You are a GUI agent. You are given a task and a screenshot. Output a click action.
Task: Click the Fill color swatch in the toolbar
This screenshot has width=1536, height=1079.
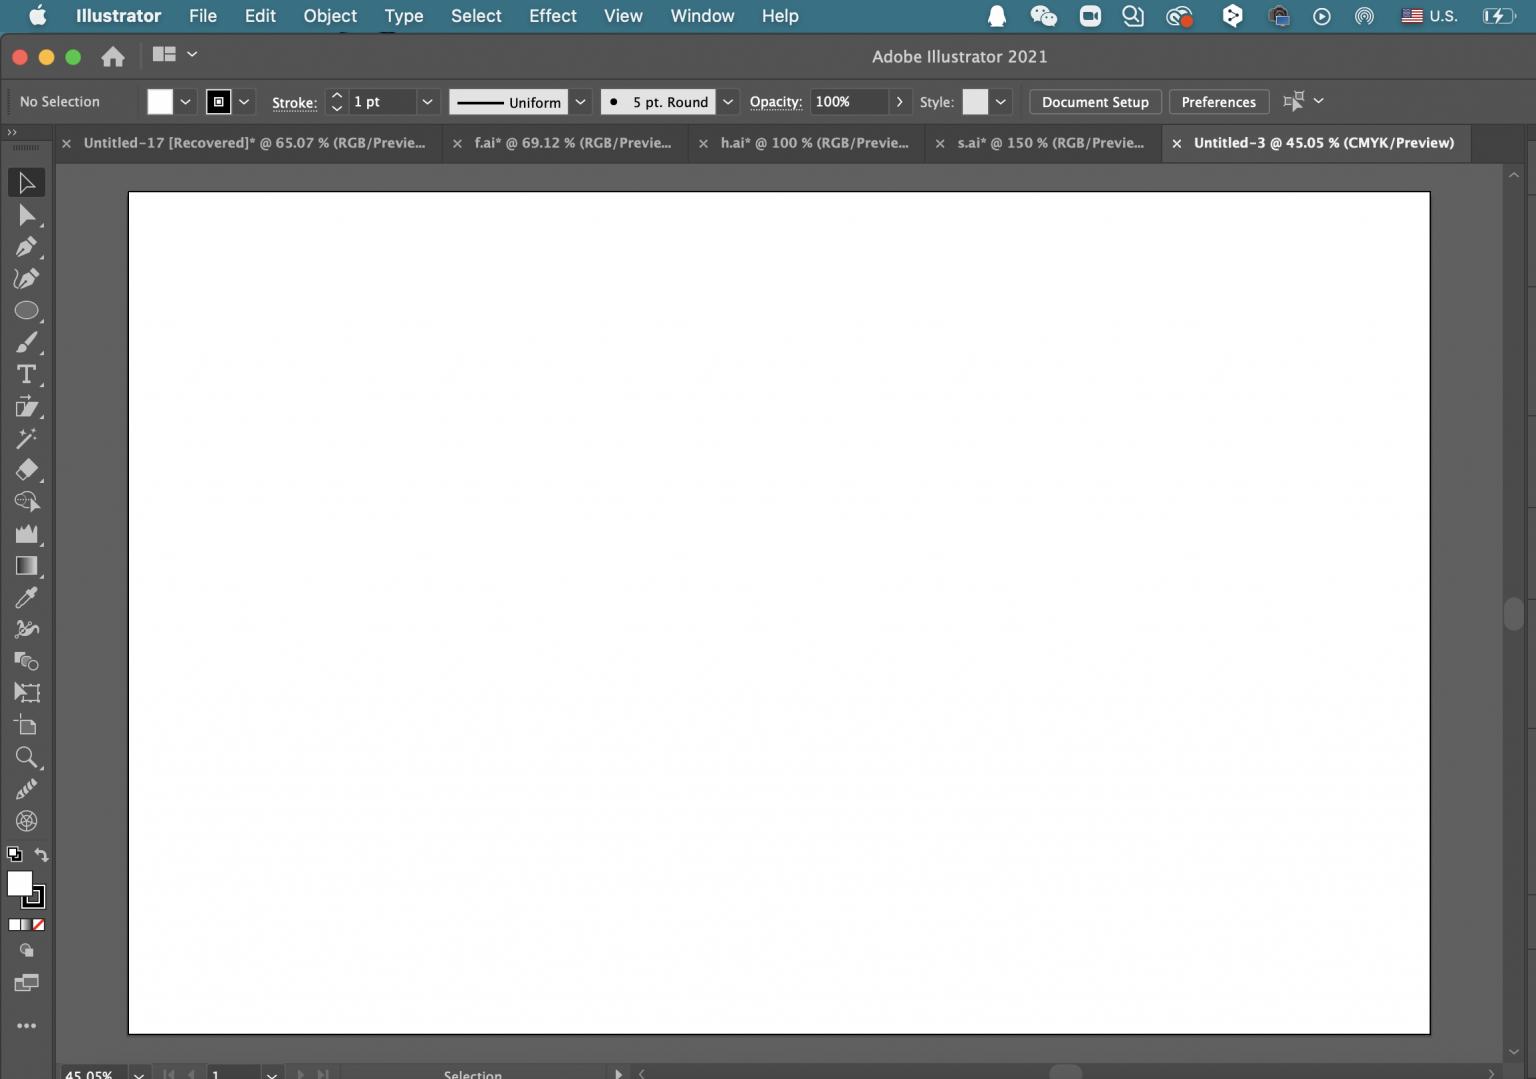coord(158,101)
